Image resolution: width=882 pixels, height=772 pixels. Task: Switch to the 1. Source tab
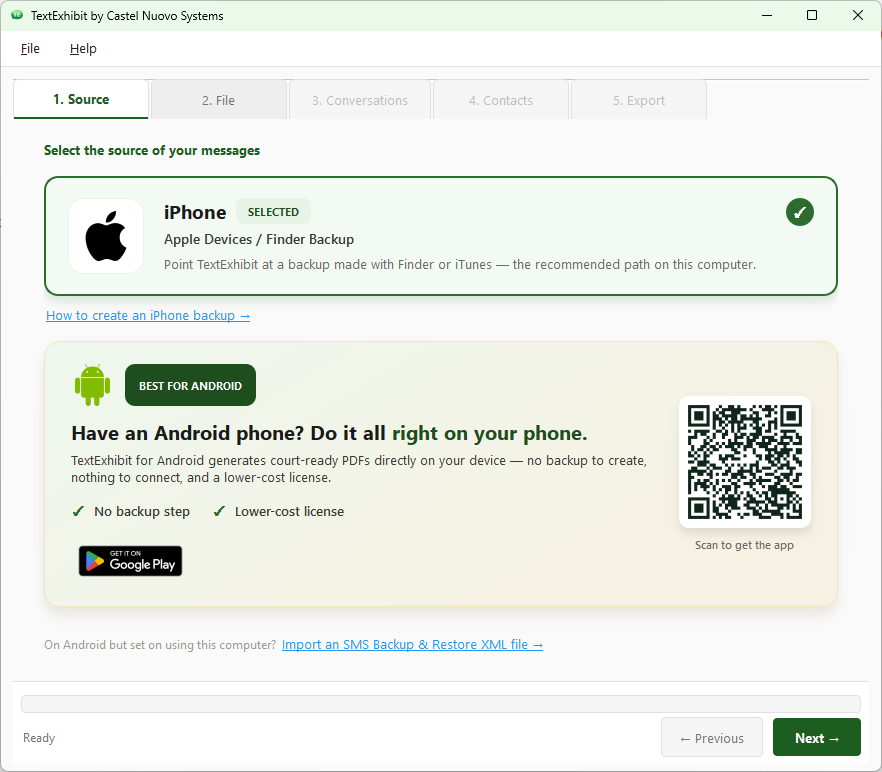81,100
